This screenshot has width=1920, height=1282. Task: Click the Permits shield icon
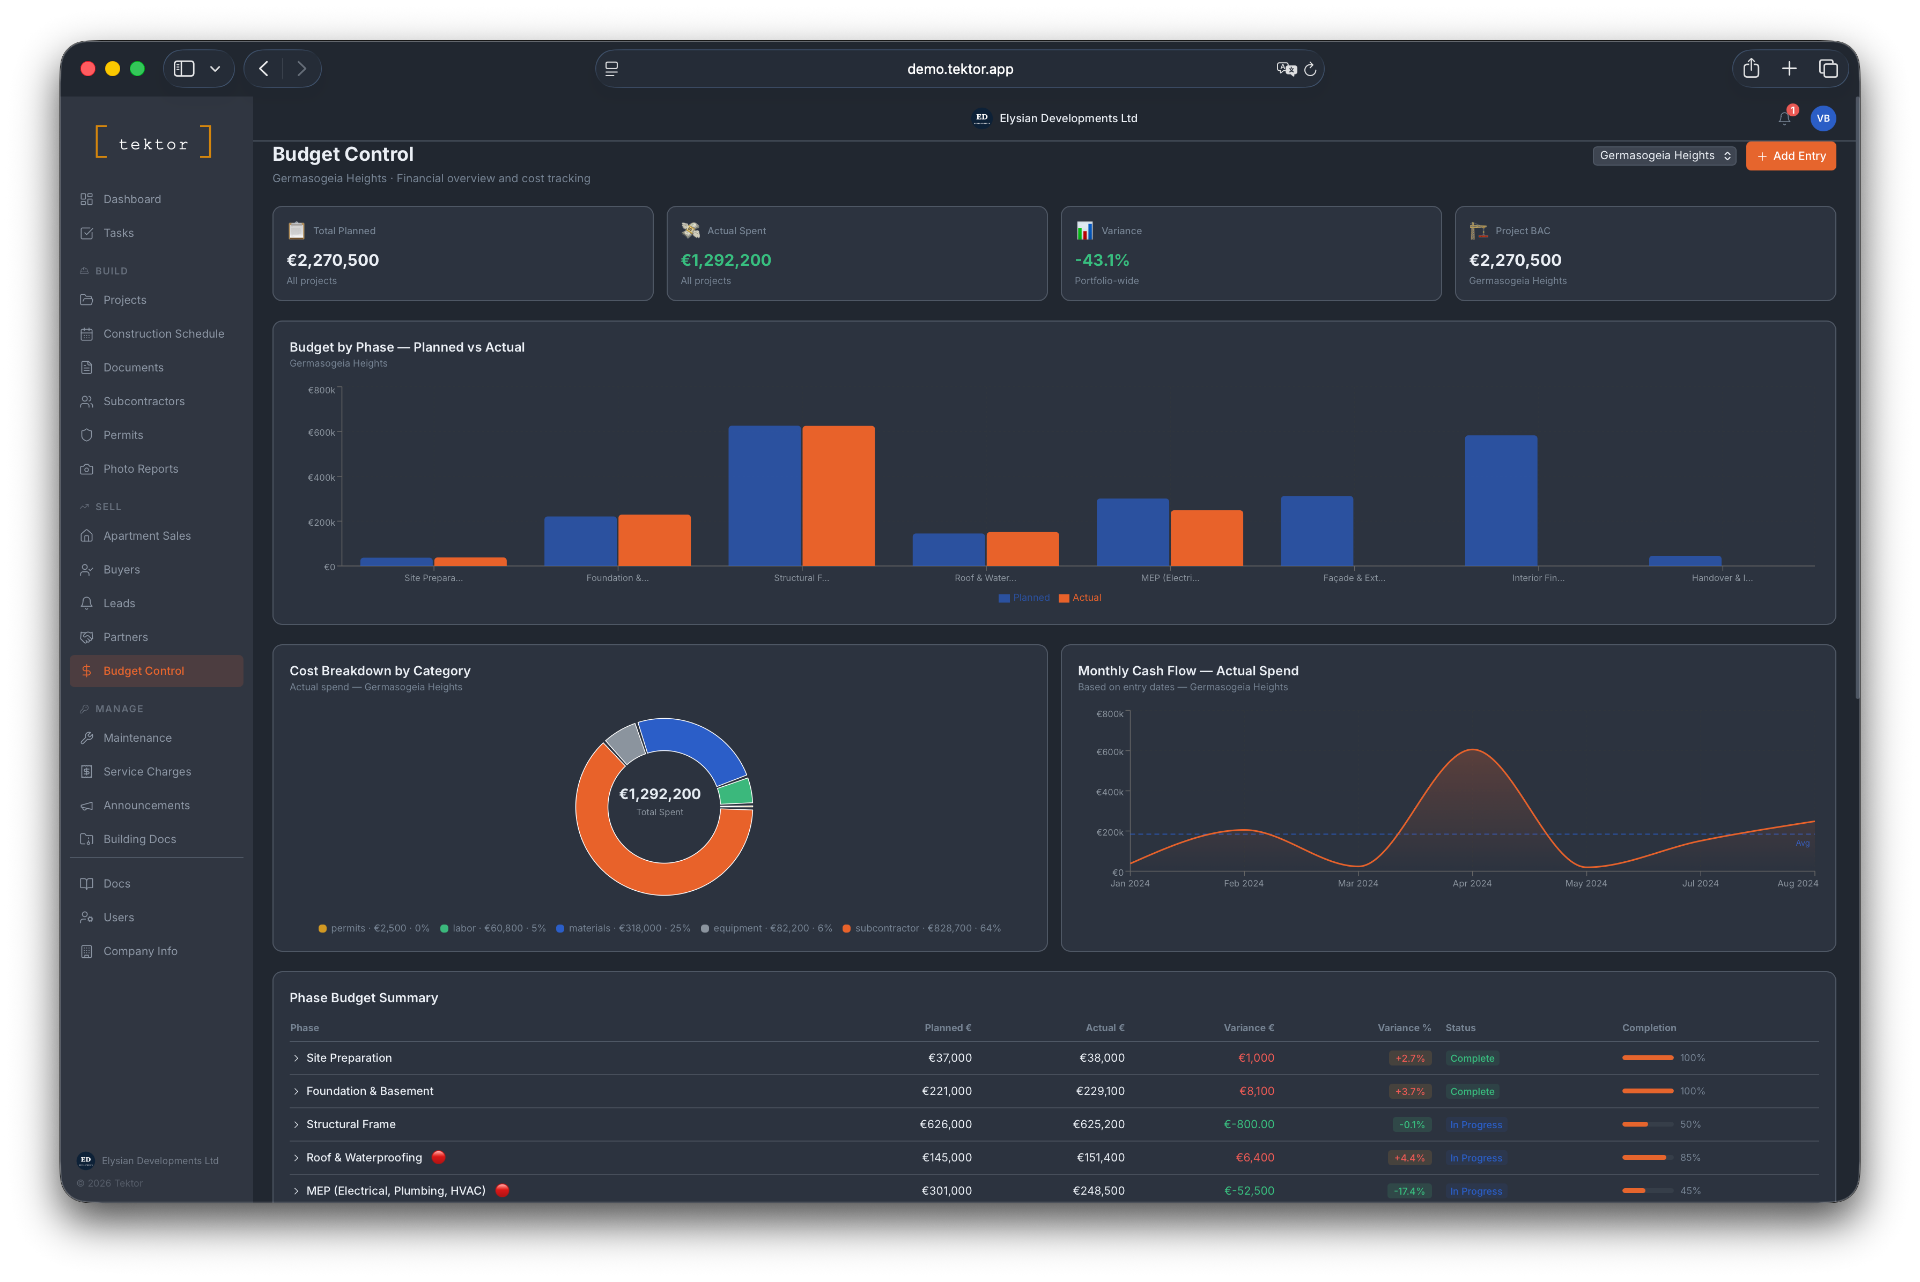(x=88, y=435)
